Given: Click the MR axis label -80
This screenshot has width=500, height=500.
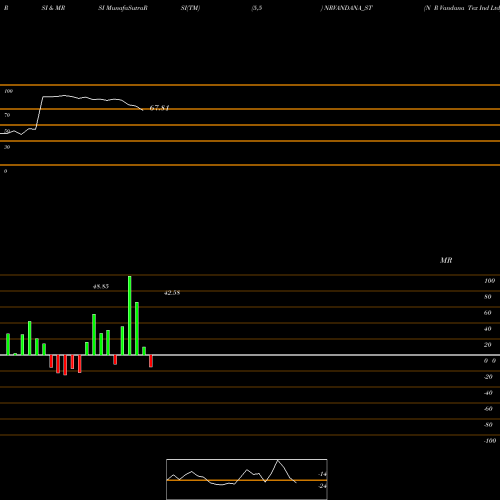Looking at the screenshot, I should click(488, 425).
